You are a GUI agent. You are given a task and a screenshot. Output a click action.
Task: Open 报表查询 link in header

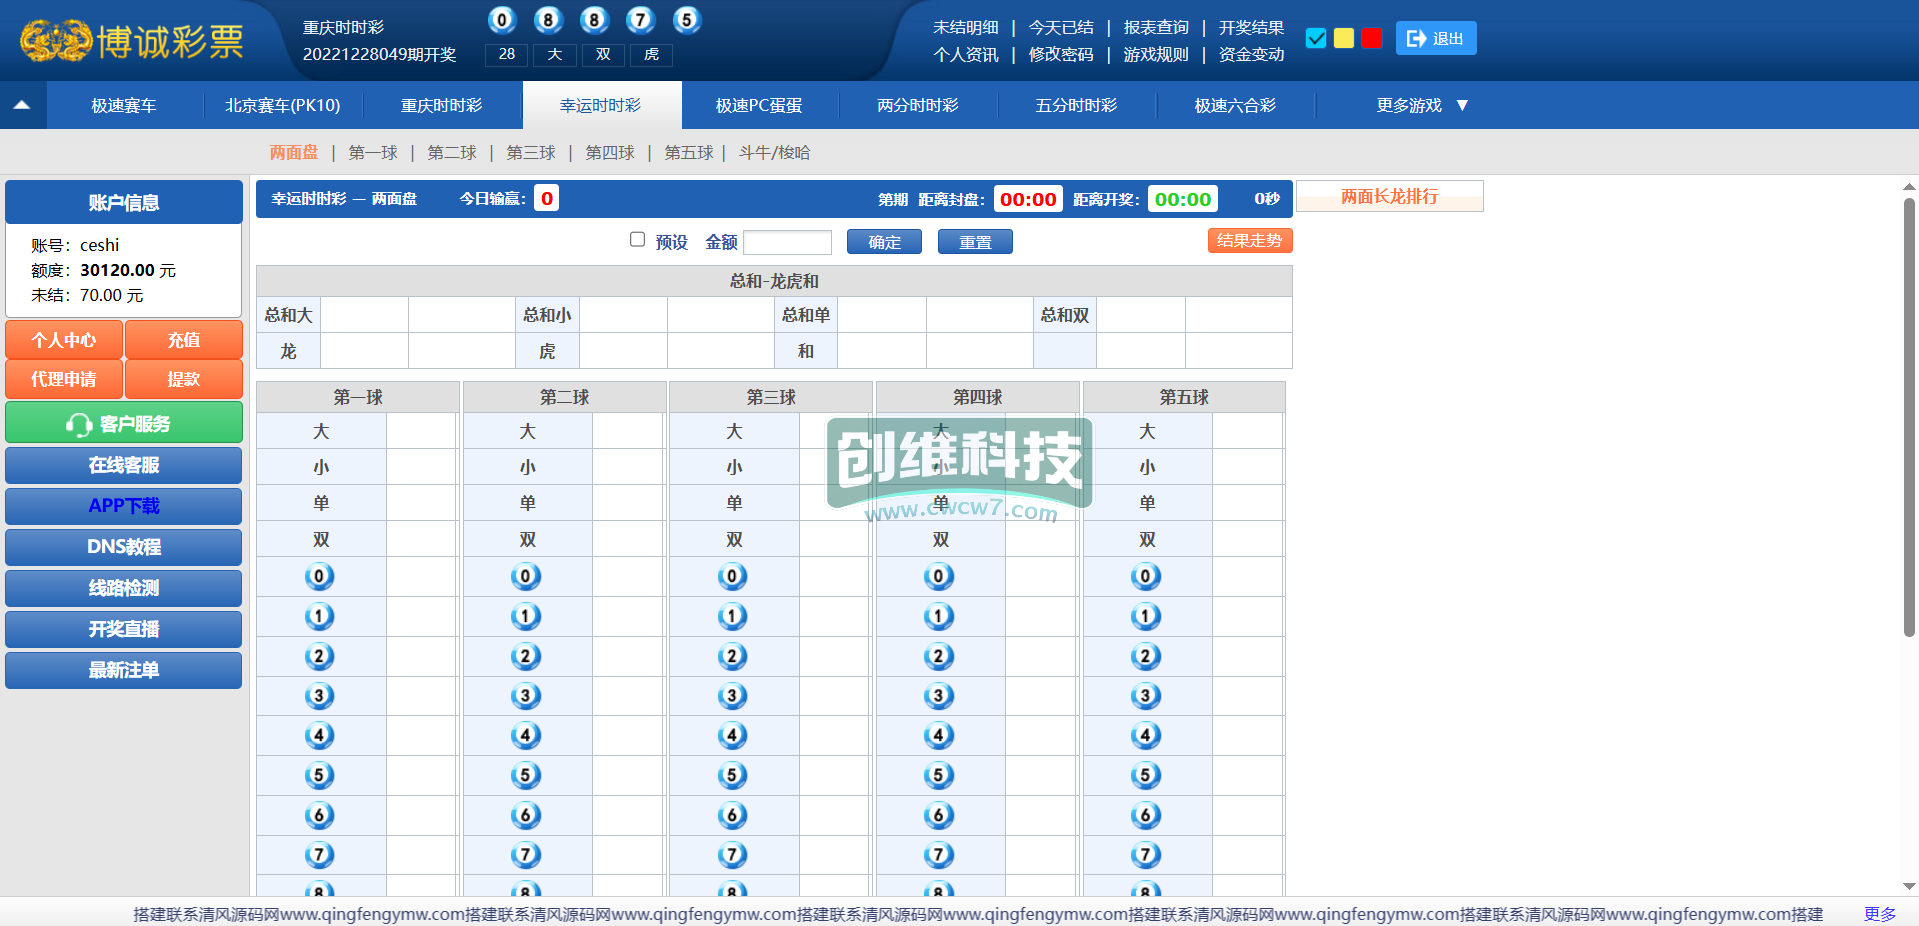pyautogui.click(x=1156, y=27)
